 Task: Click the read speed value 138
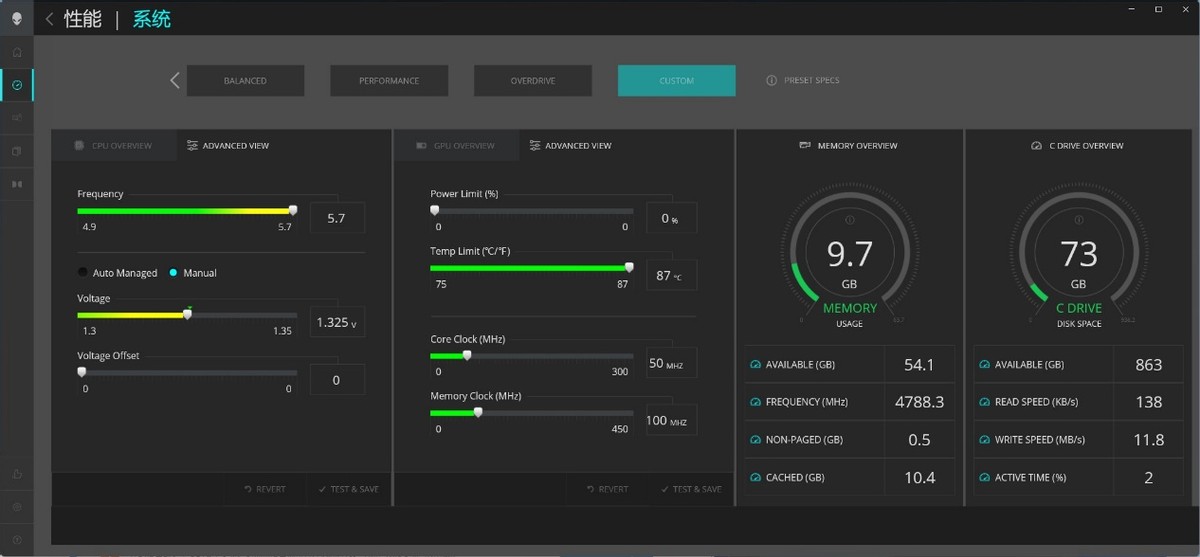tap(1149, 402)
